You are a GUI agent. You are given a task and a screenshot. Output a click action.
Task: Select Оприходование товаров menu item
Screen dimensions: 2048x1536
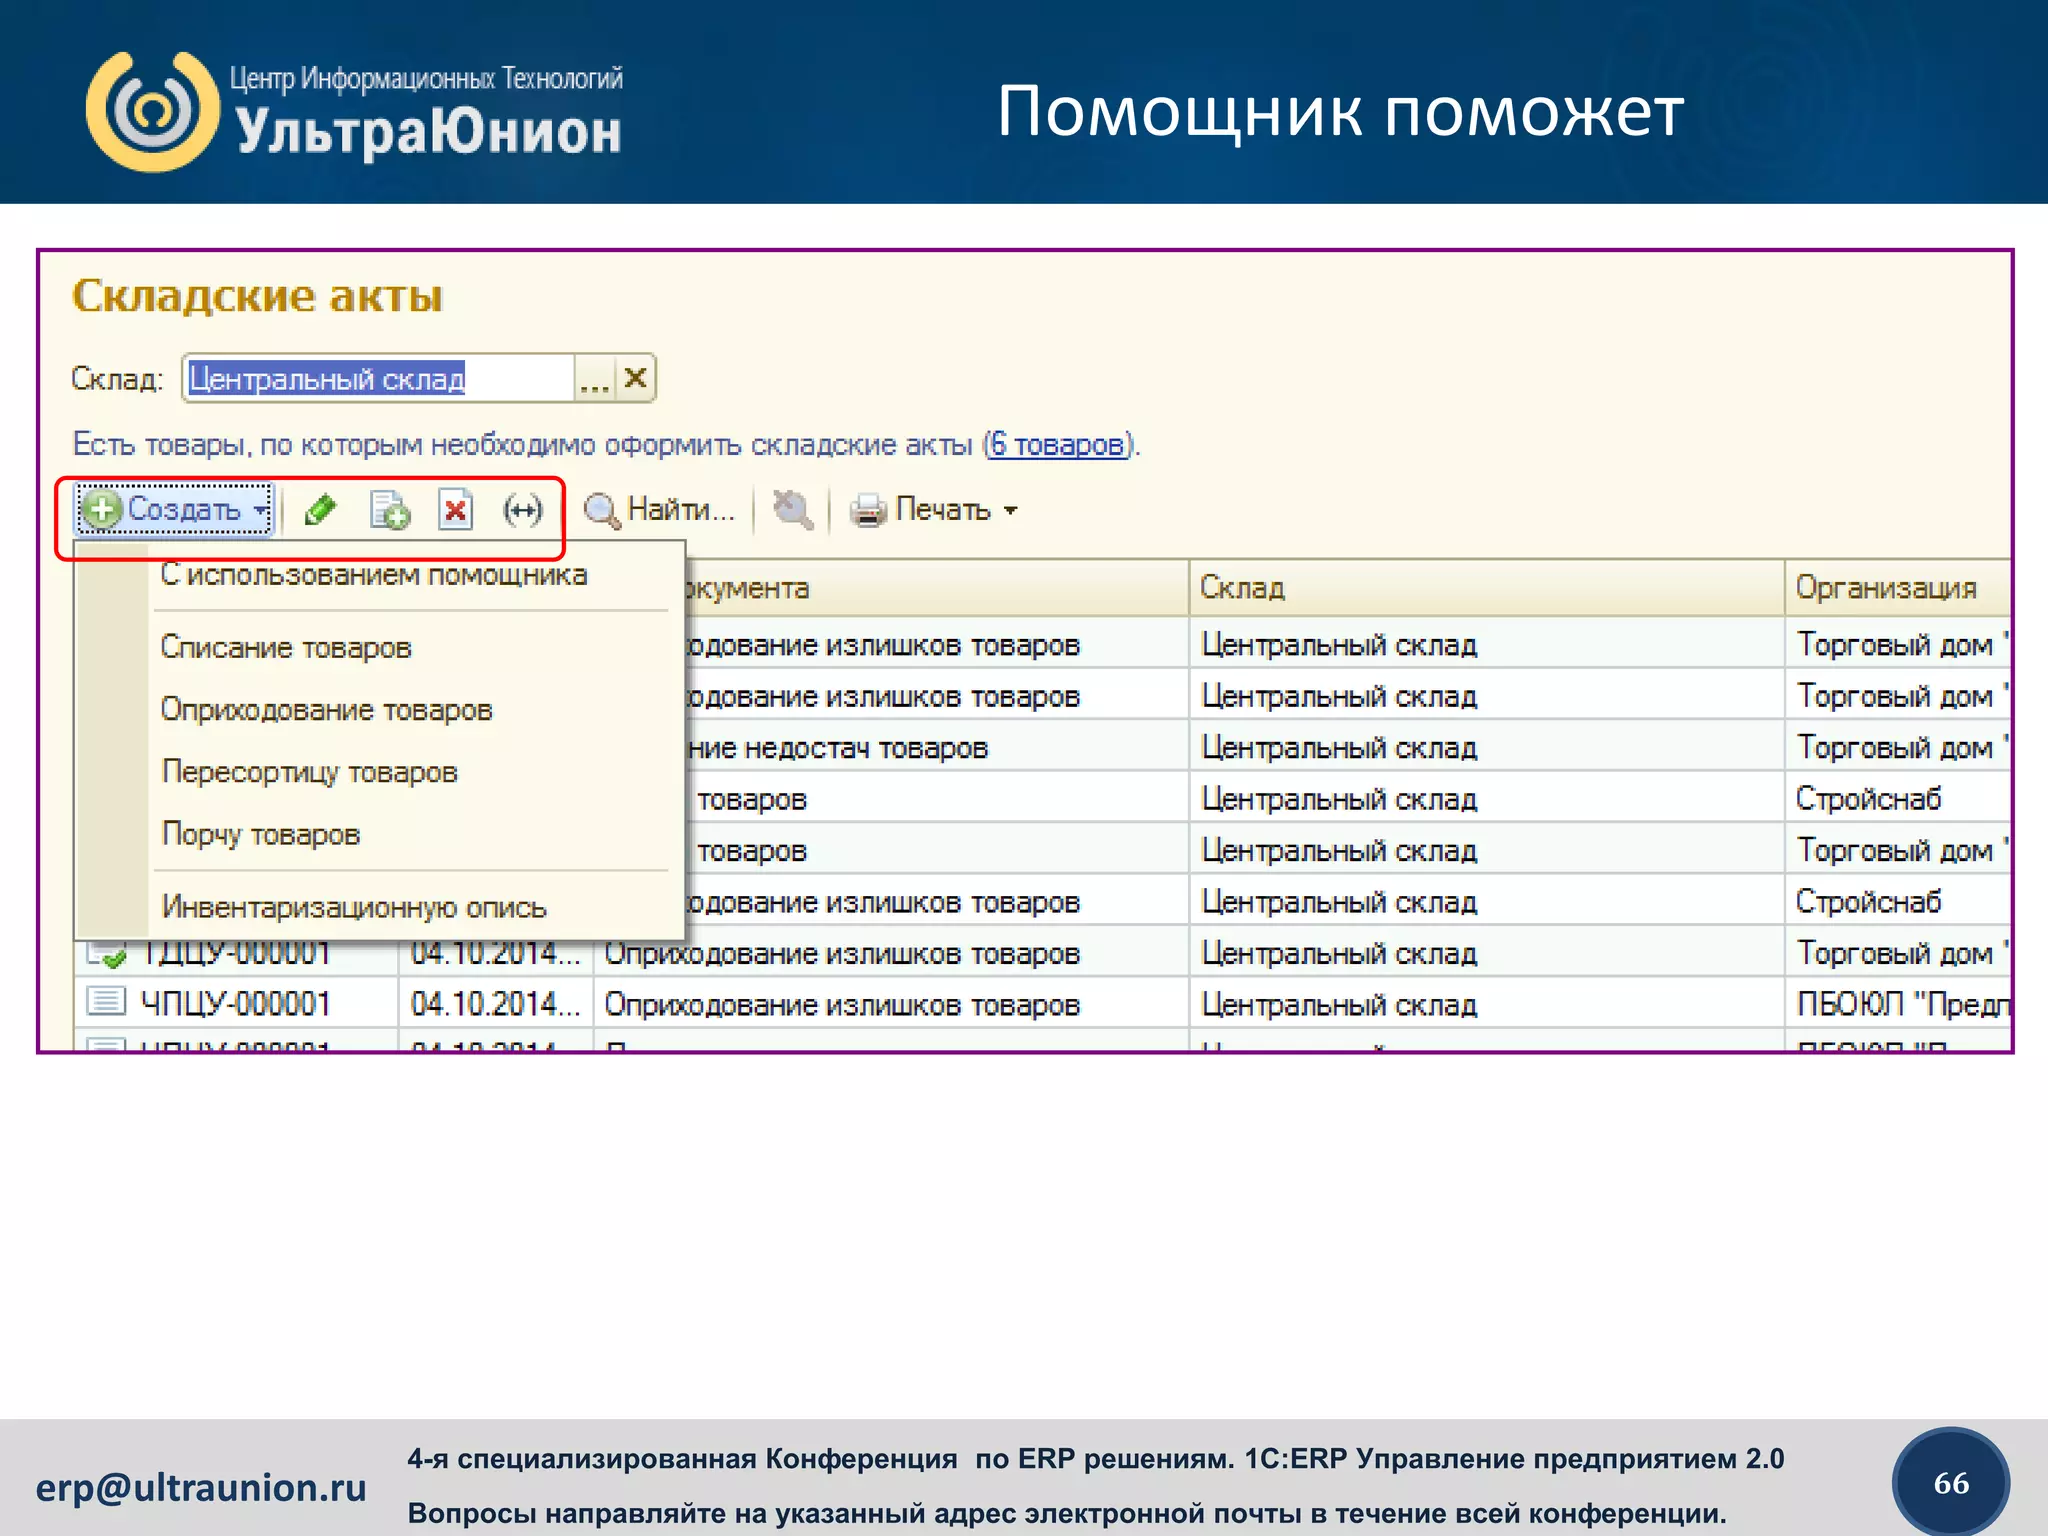[326, 709]
